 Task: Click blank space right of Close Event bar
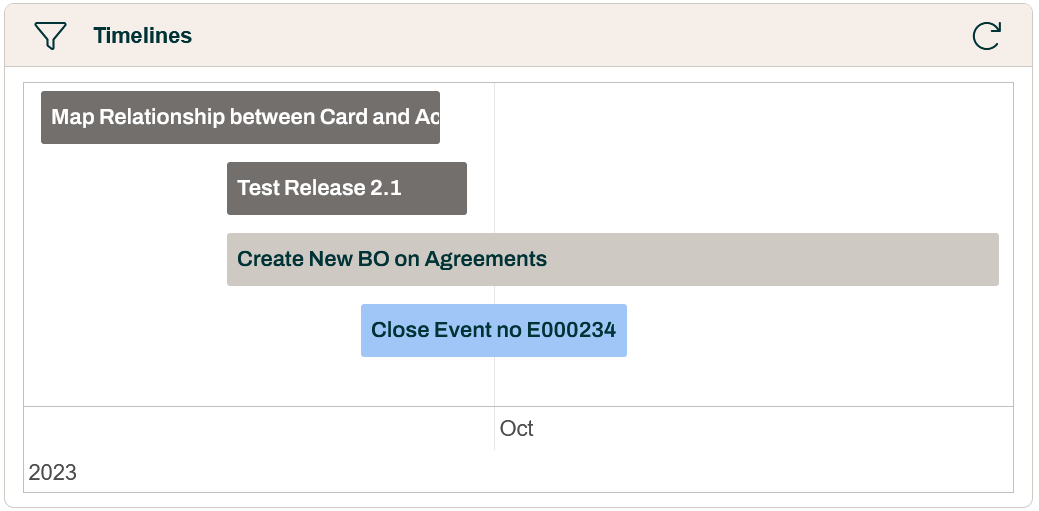point(815,330)
